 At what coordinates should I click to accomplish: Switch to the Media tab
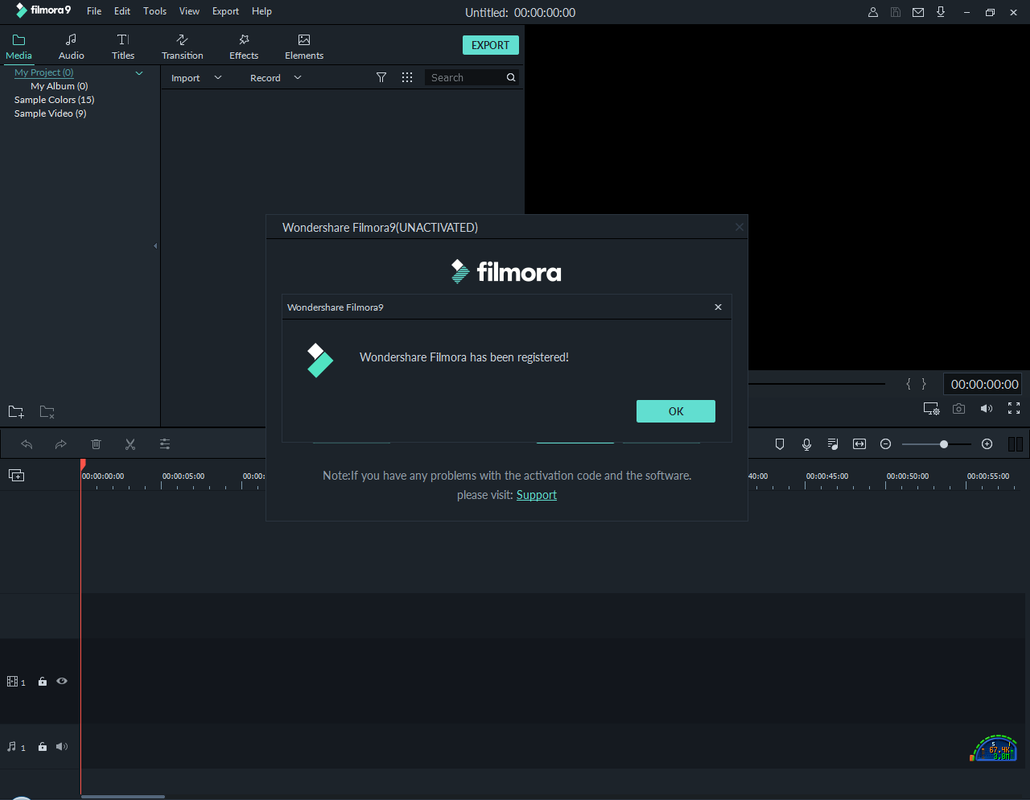click(x=18, y=47)
